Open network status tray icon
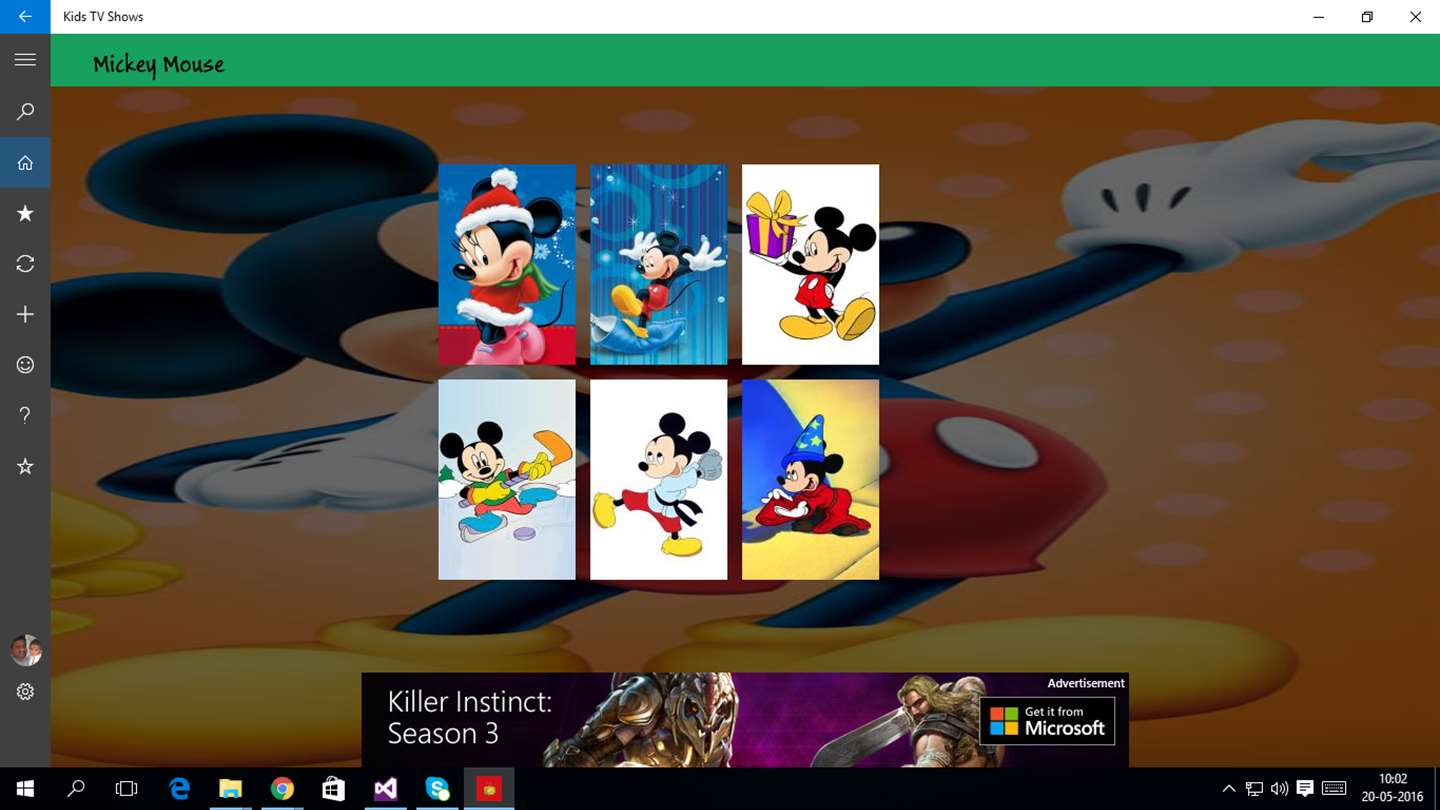This screenshot has height=810, width=1440. (1254, 789)
